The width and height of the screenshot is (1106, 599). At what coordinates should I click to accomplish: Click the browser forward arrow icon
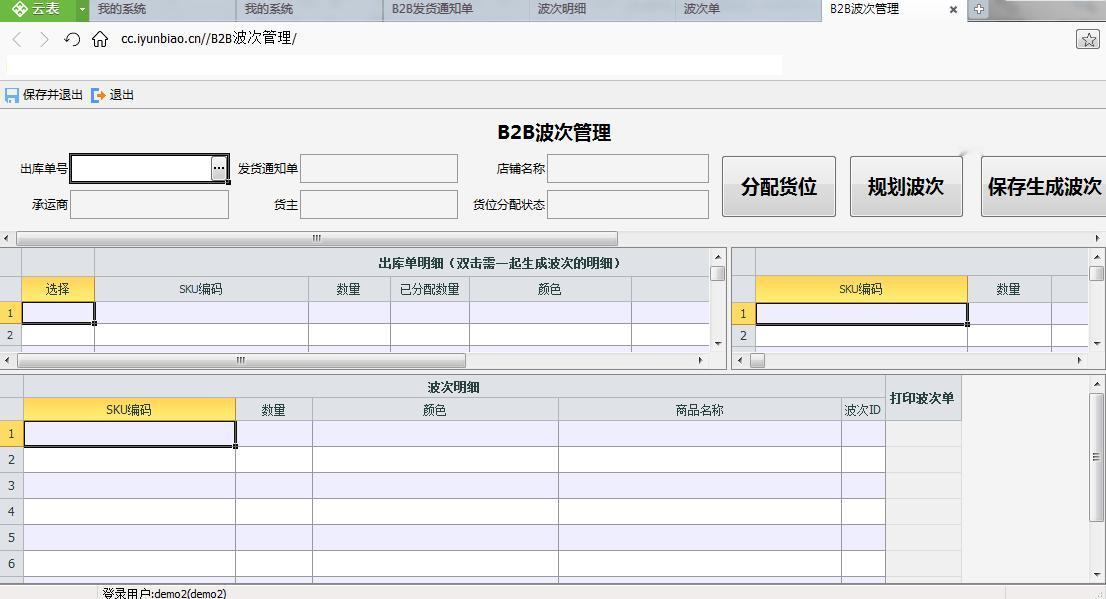pos(44,40)
